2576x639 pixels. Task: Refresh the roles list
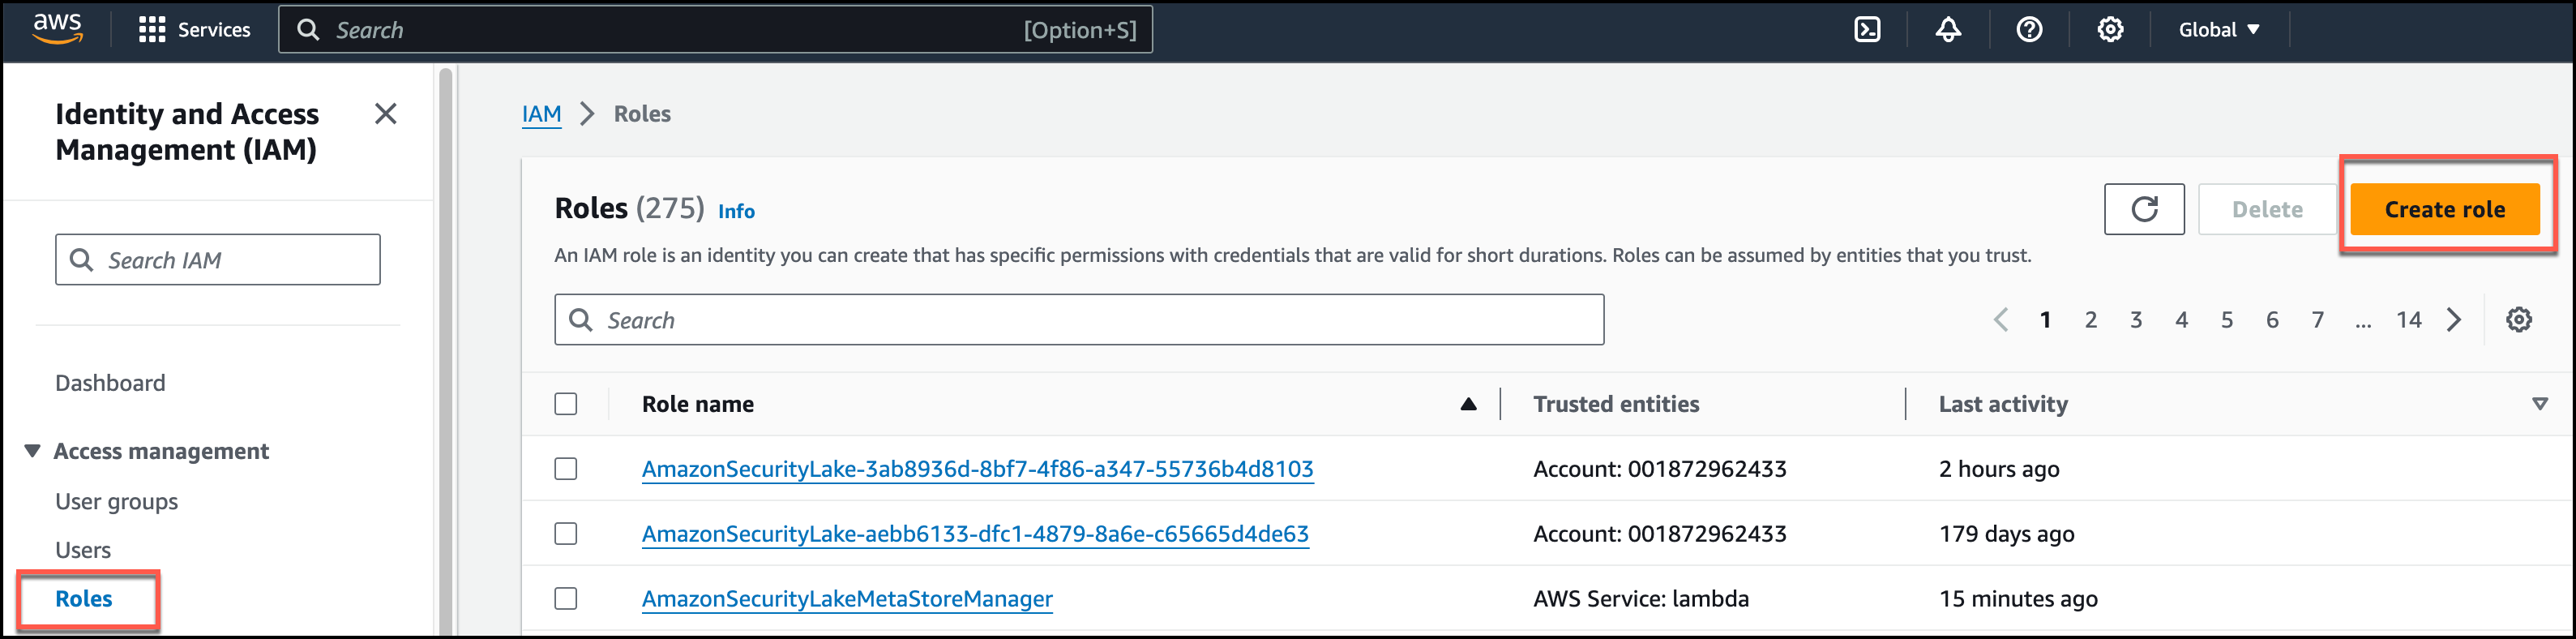[2143, 209]
